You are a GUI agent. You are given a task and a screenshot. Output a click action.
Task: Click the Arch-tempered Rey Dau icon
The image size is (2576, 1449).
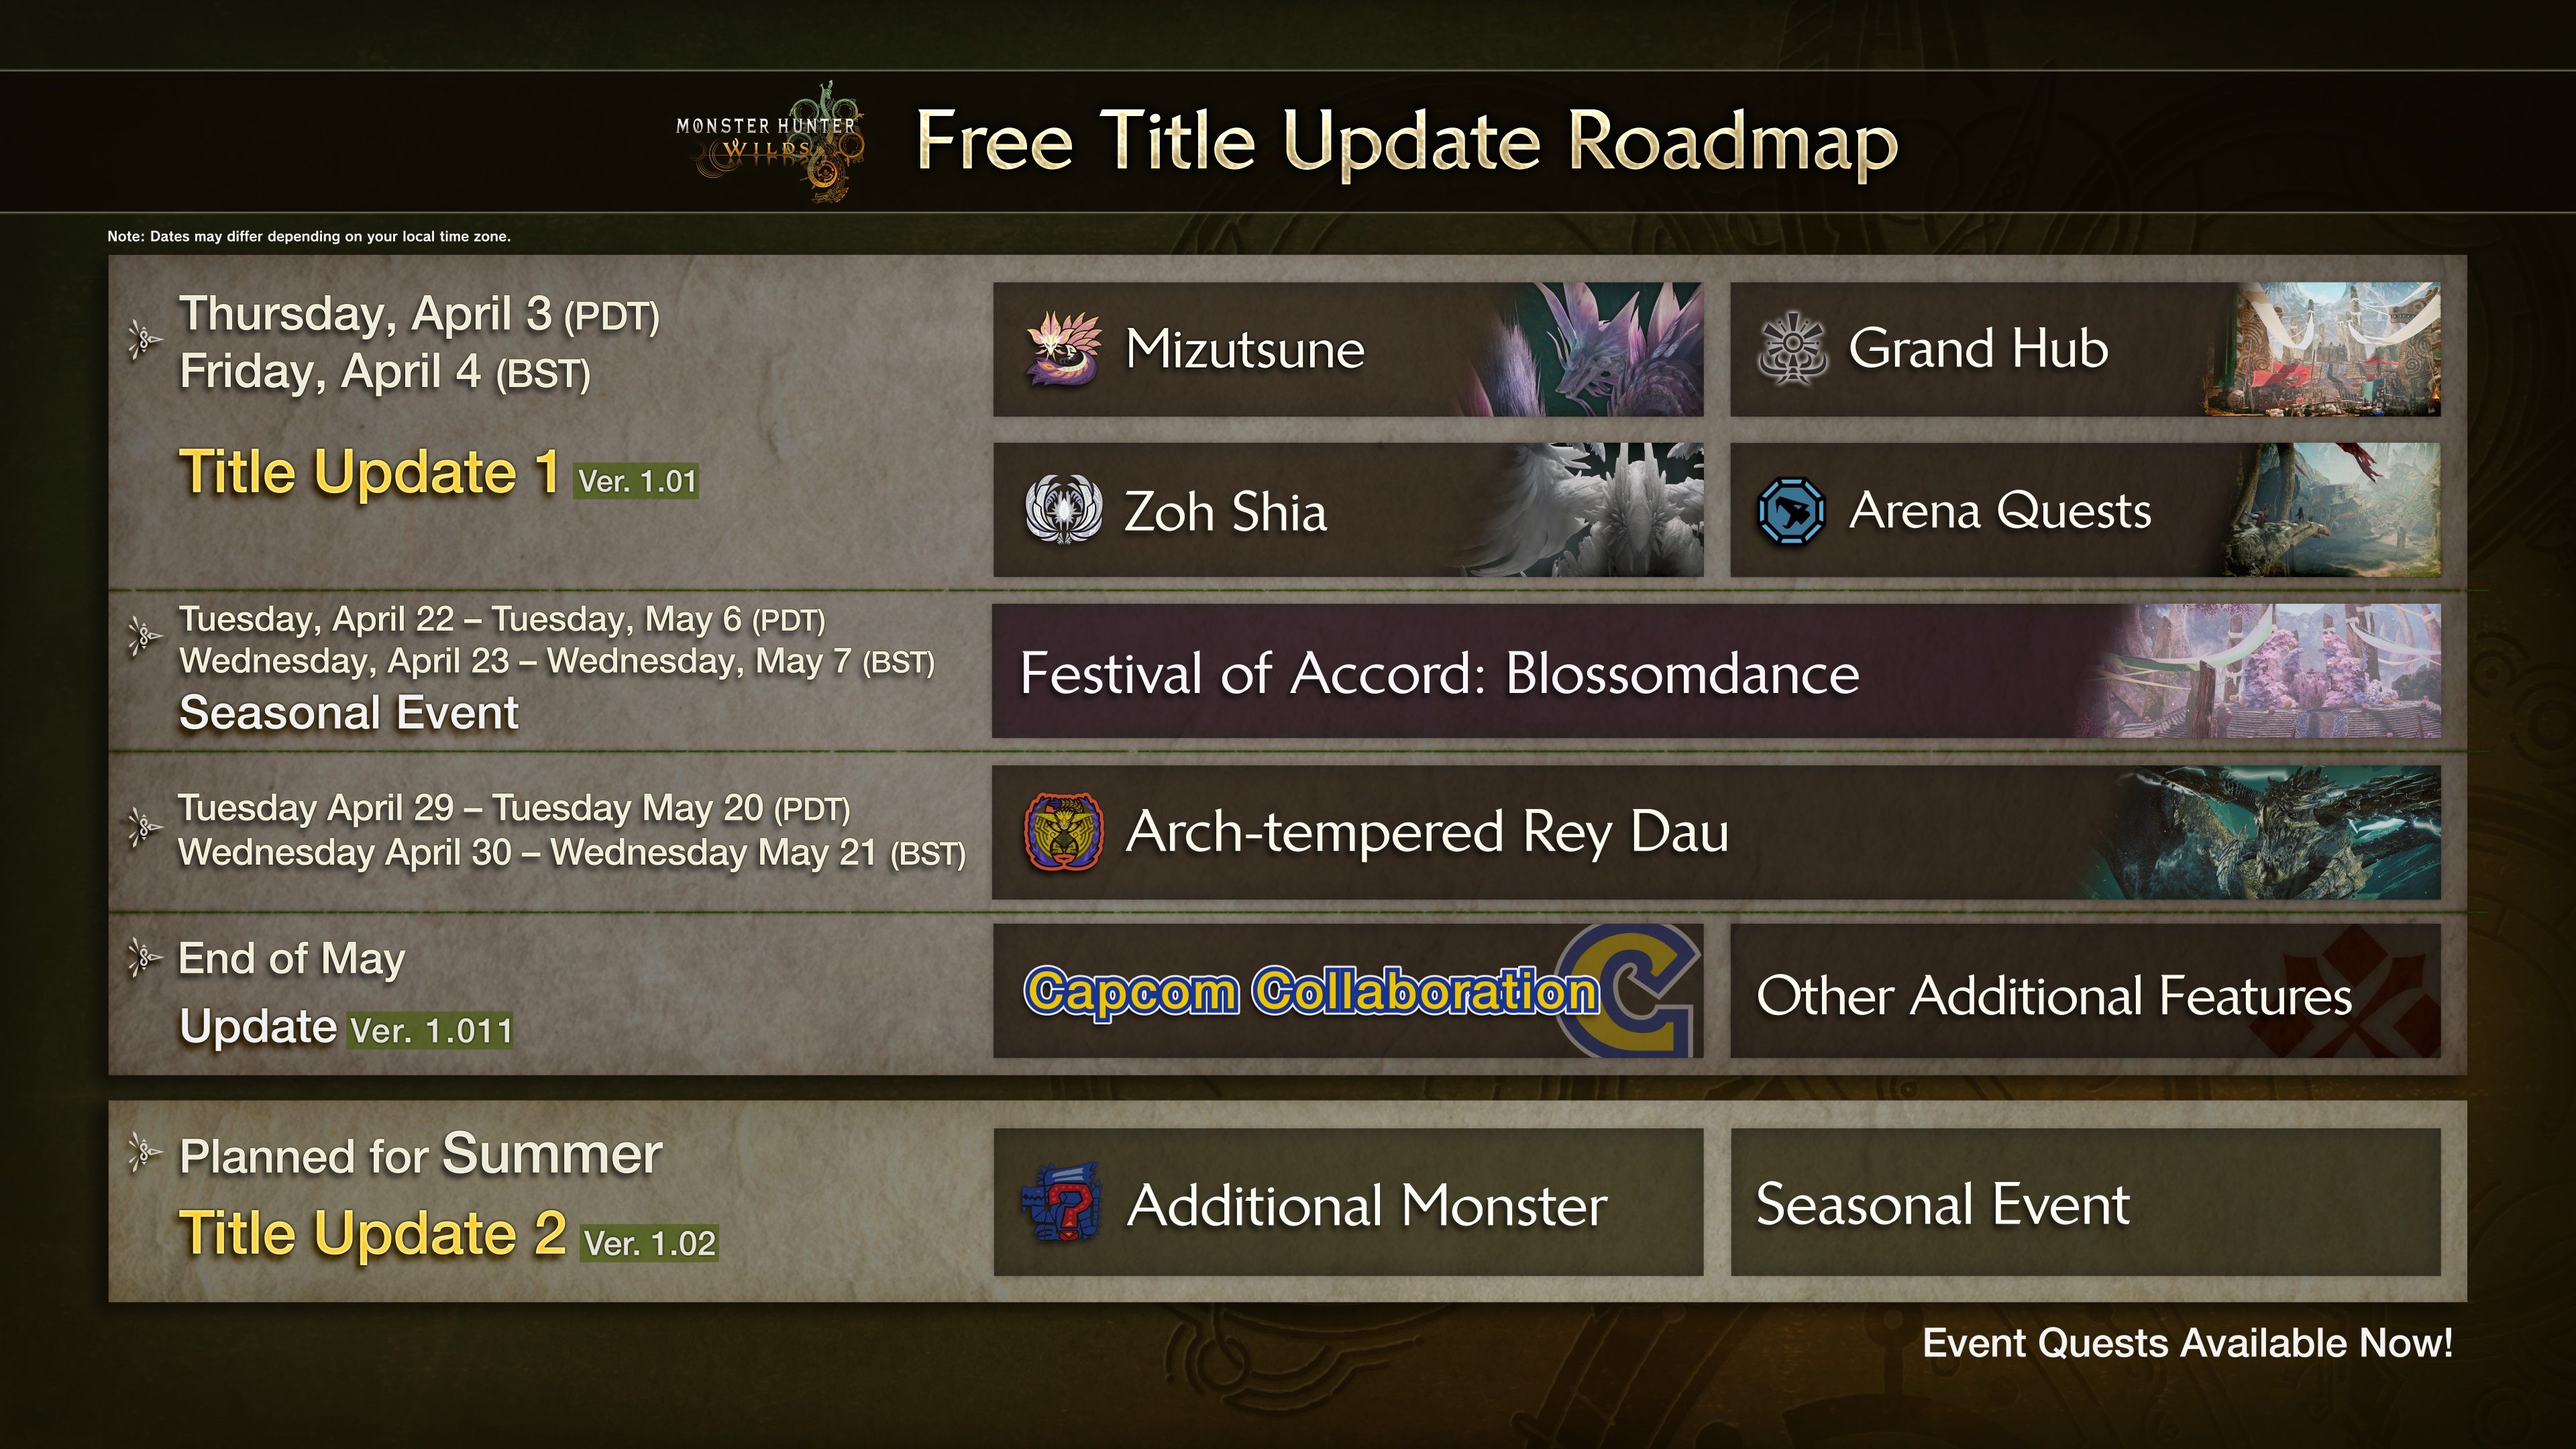pyautogui.click(x=1064, y=832)
